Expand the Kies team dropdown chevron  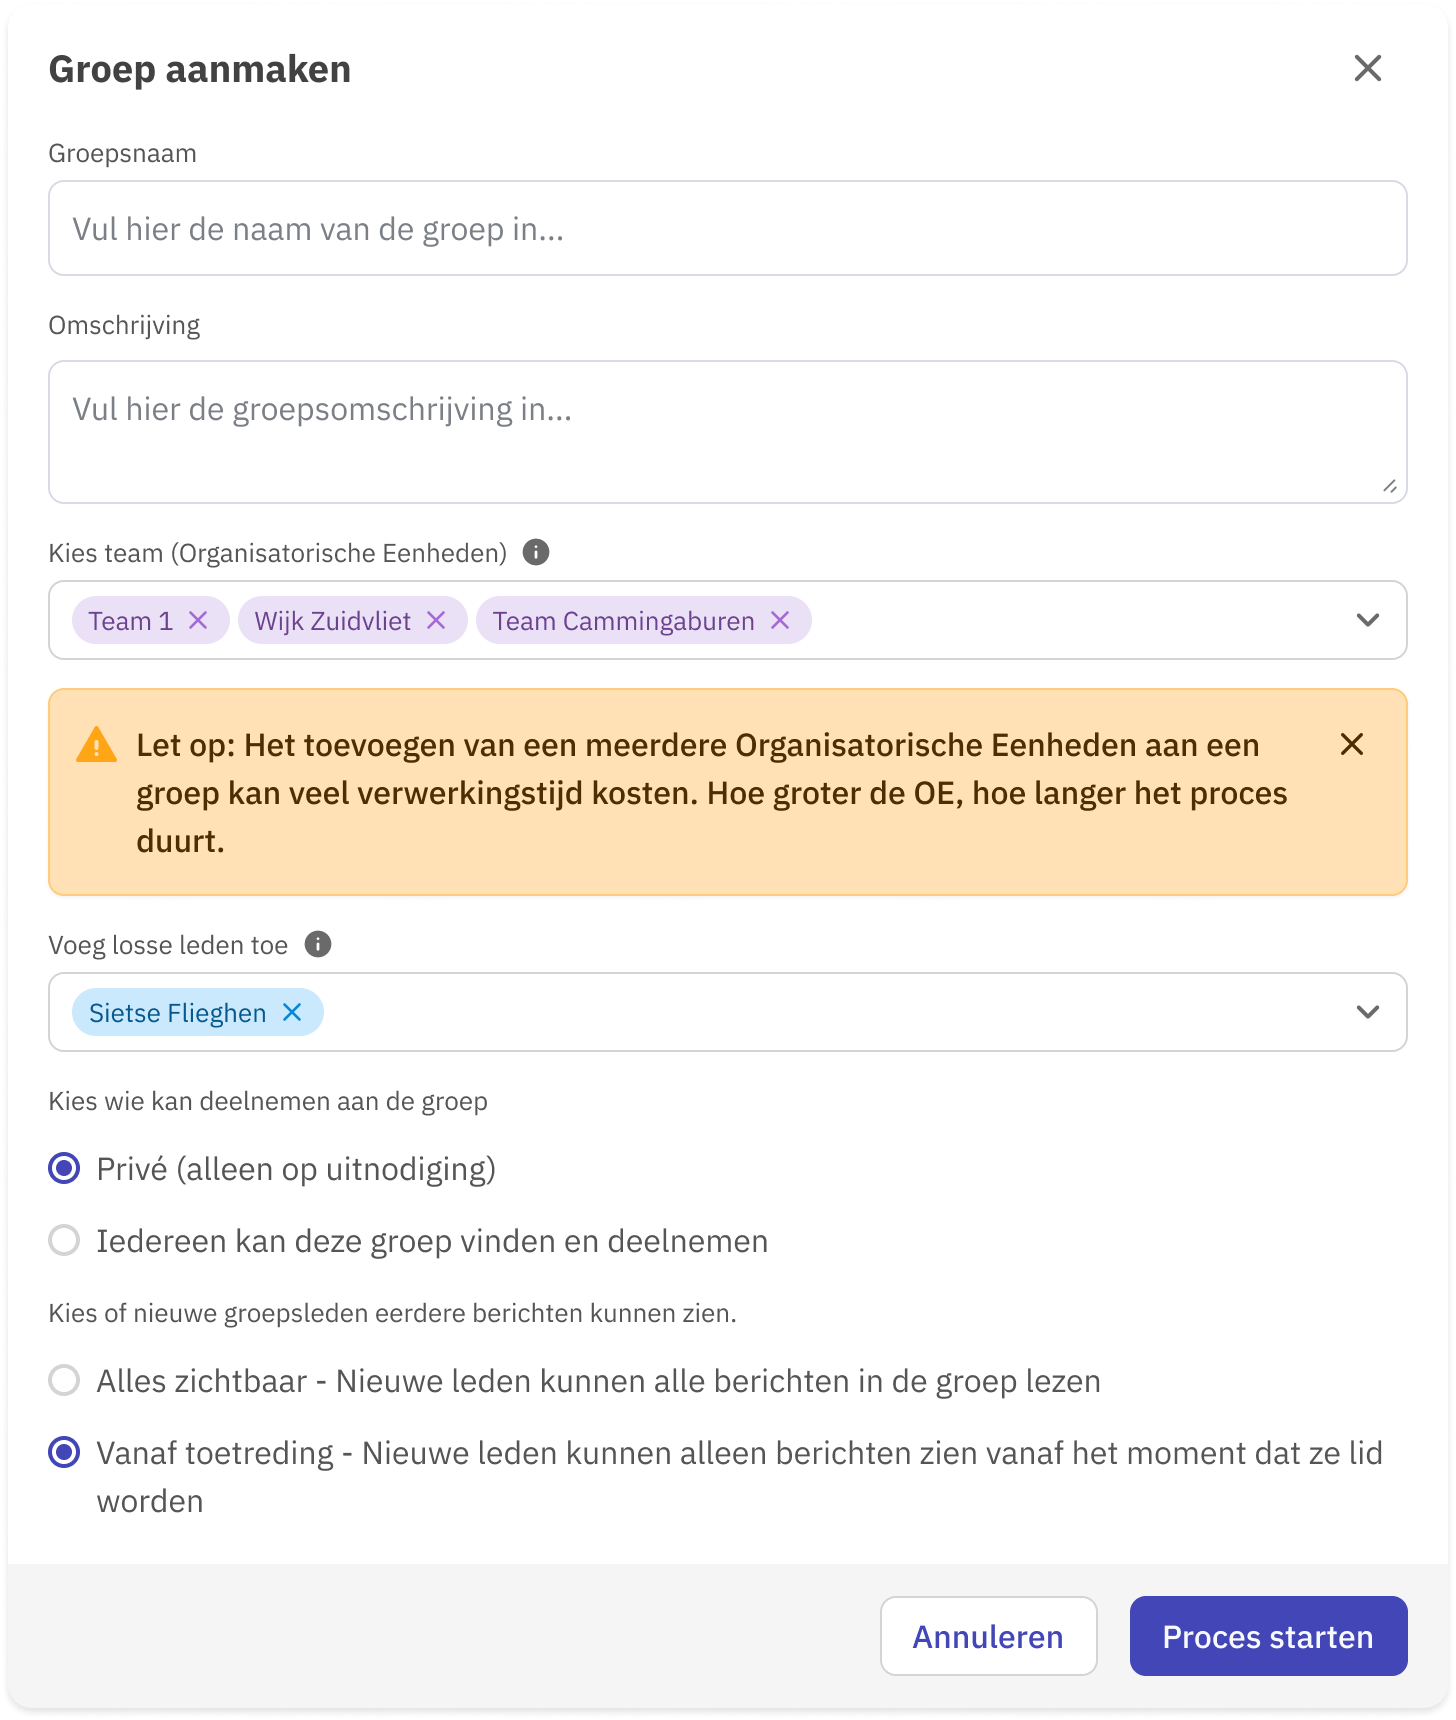click(1368, 620)
